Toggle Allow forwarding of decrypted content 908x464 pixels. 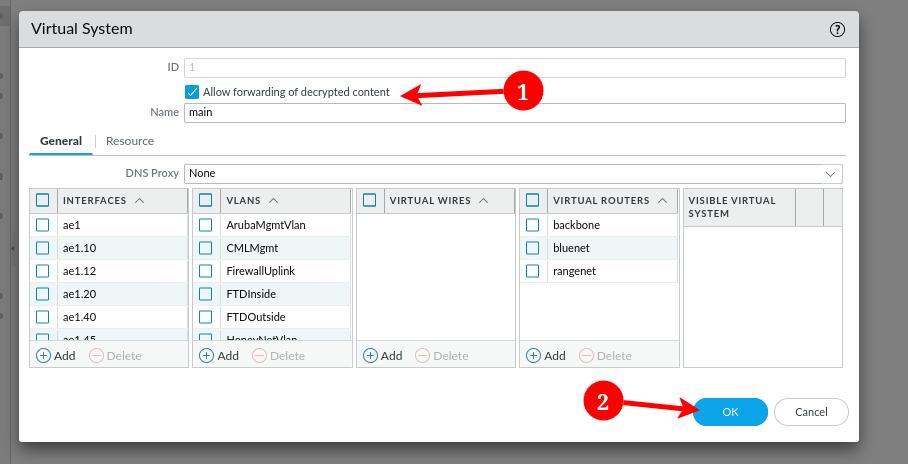(x=192, y=92)
